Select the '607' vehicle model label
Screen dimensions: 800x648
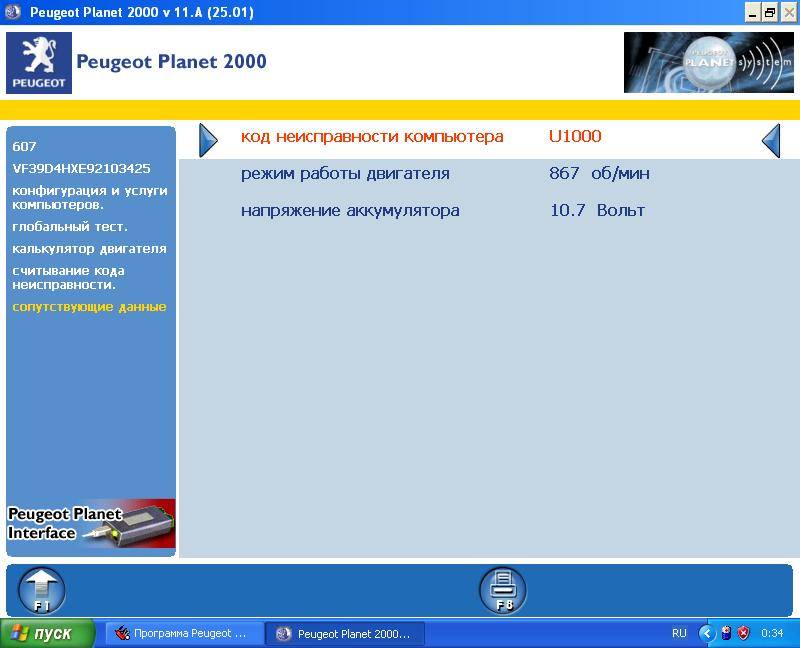click(x=22, y=146)
